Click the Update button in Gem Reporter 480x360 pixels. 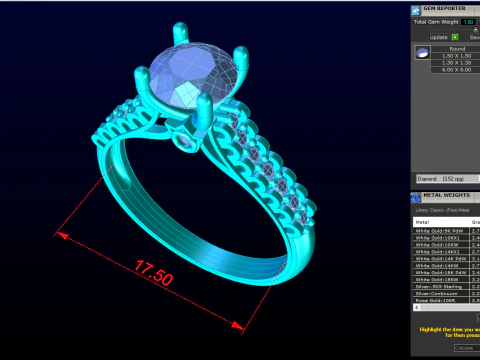coord(438,37)
